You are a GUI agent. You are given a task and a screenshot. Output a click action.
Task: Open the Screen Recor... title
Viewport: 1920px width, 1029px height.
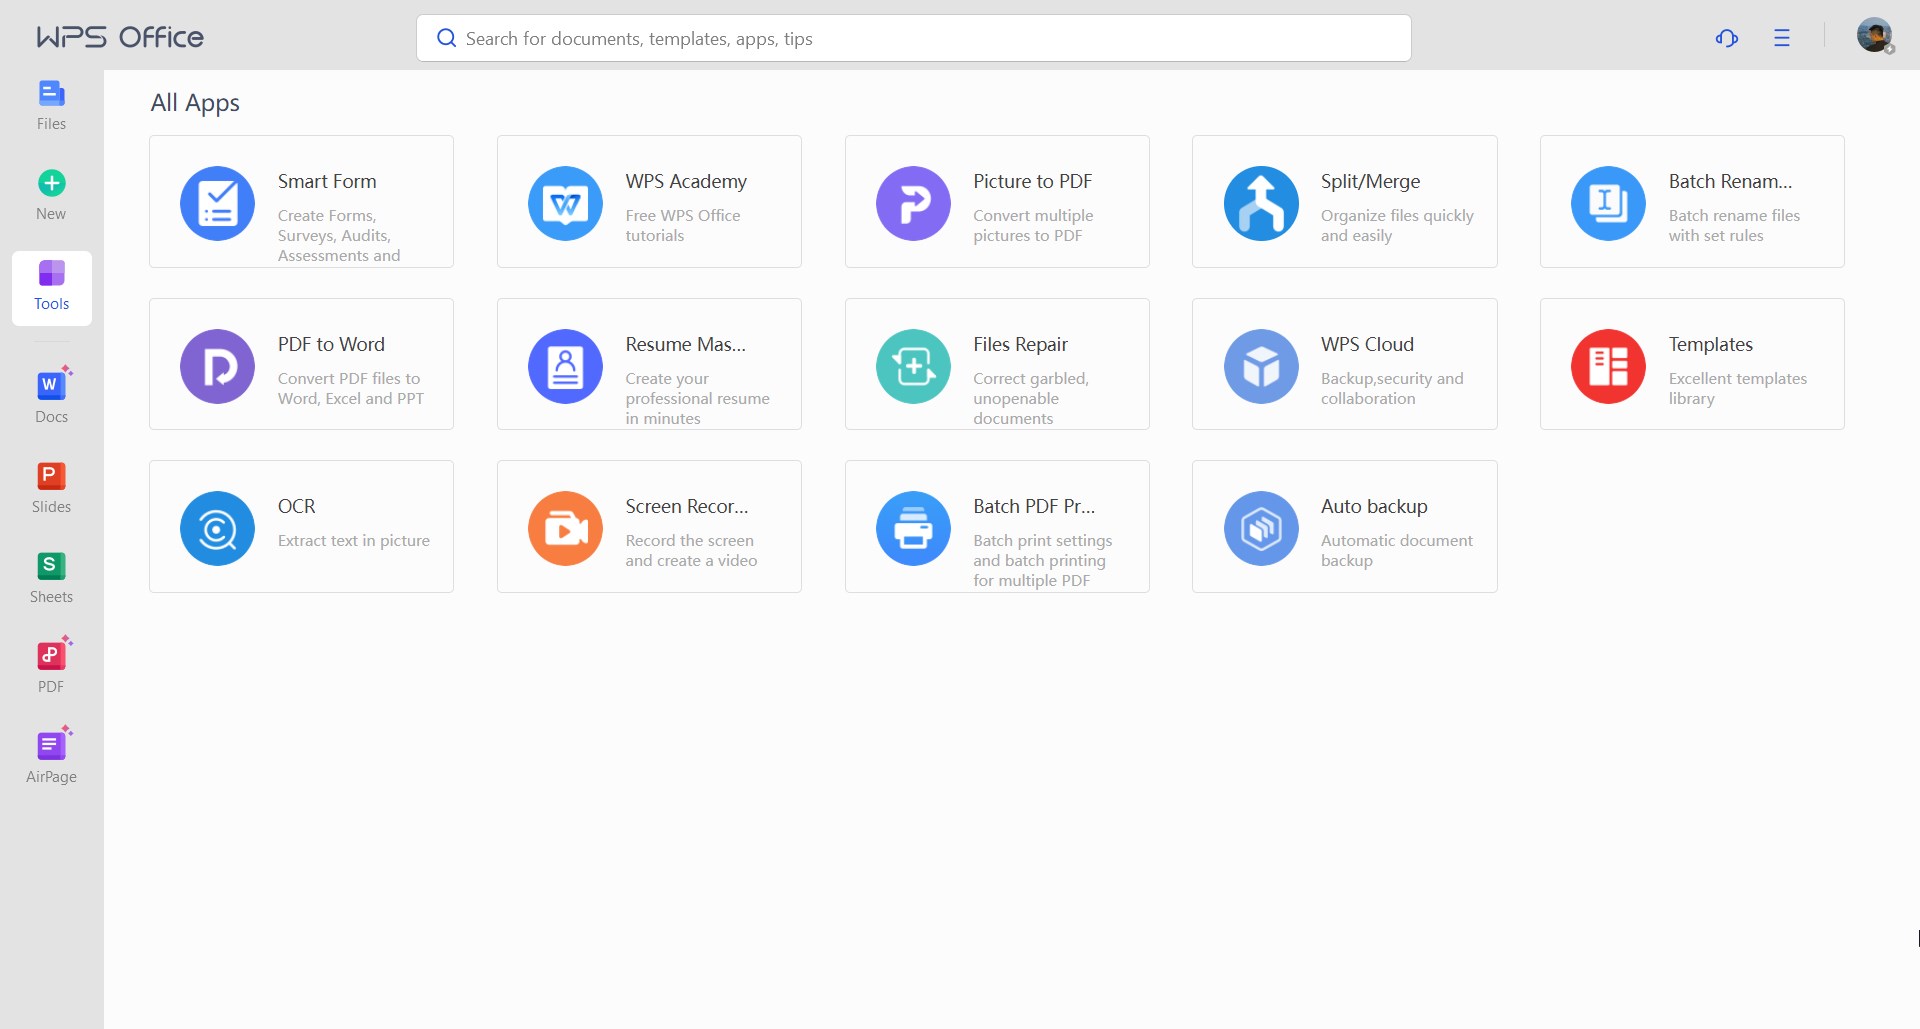coord(687,506)
